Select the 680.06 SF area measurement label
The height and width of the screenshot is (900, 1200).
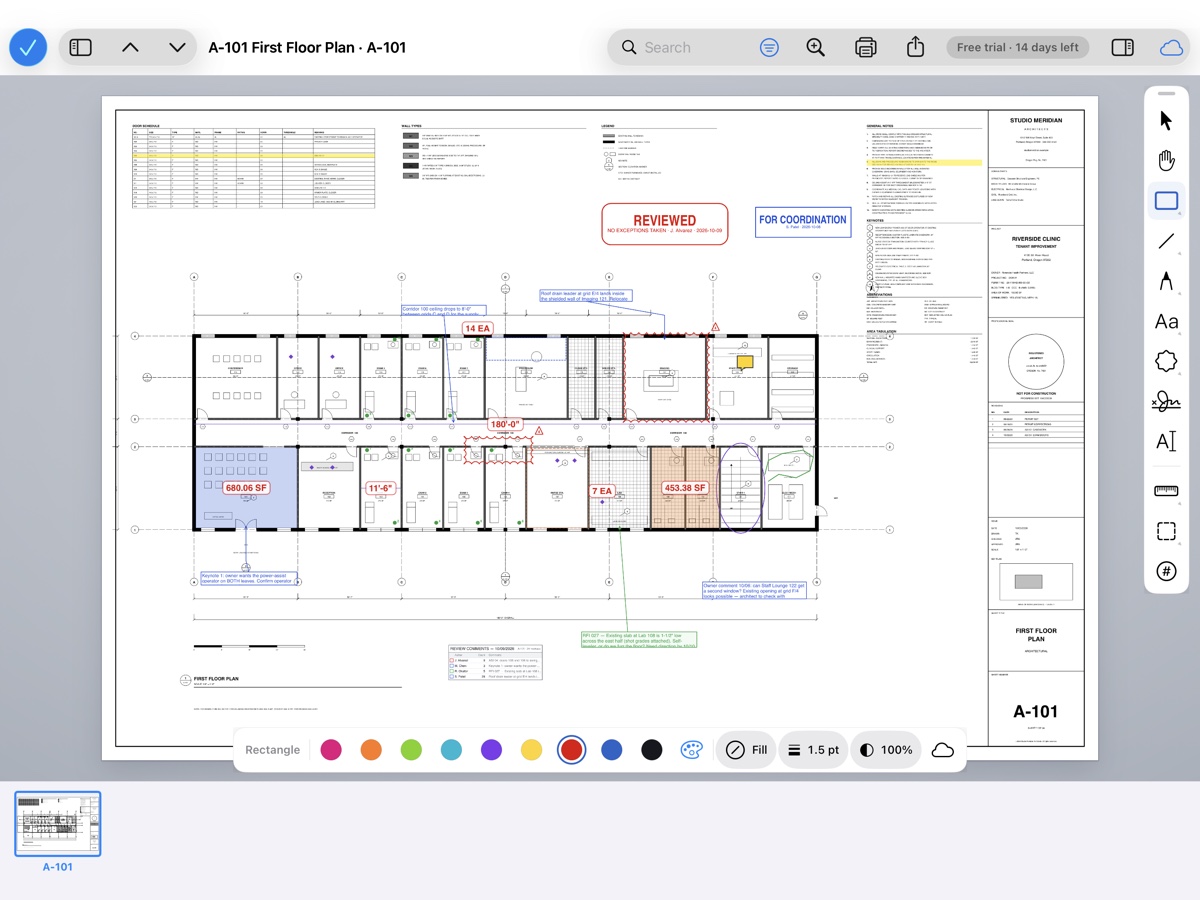pos(246,488)
